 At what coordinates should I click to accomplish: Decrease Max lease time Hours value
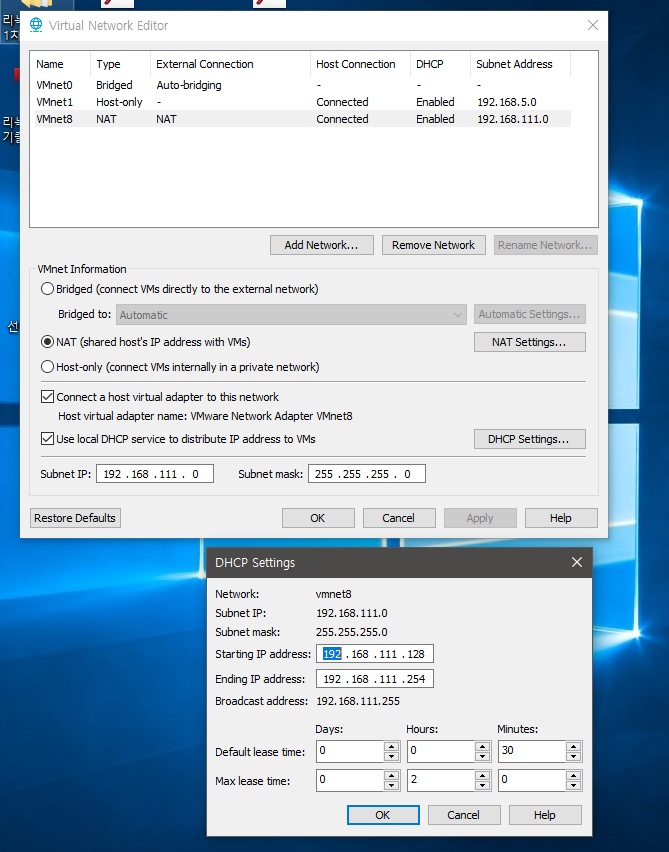pos(482,786)
